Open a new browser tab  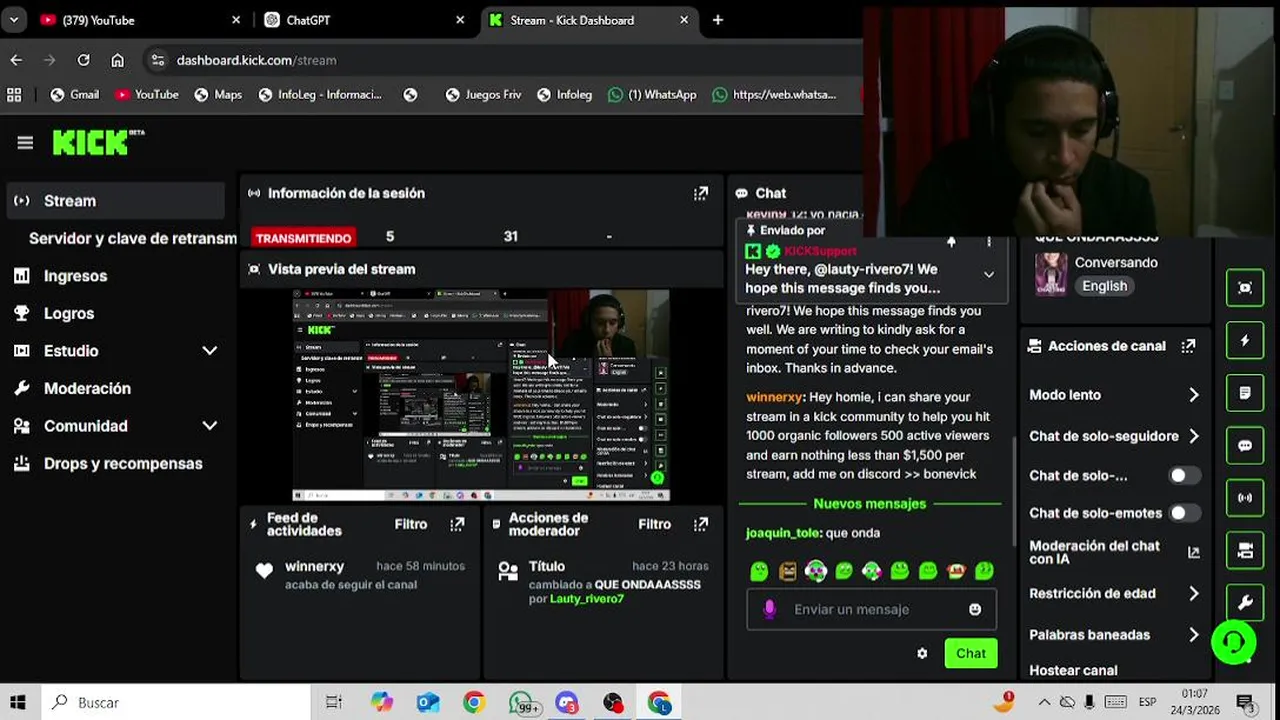(x=718, y=20)
